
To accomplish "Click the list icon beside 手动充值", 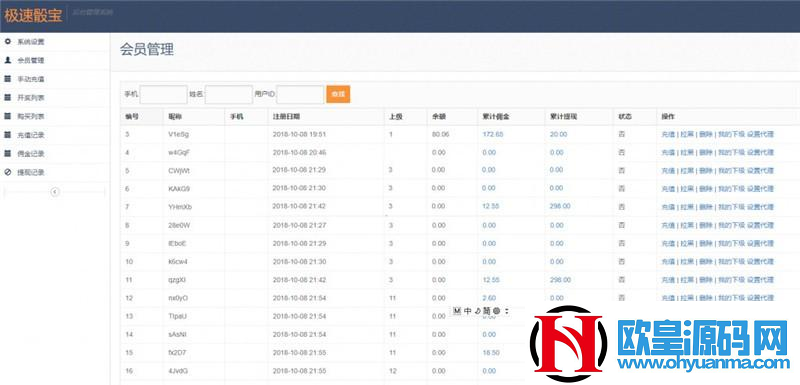I will [7, 79].
